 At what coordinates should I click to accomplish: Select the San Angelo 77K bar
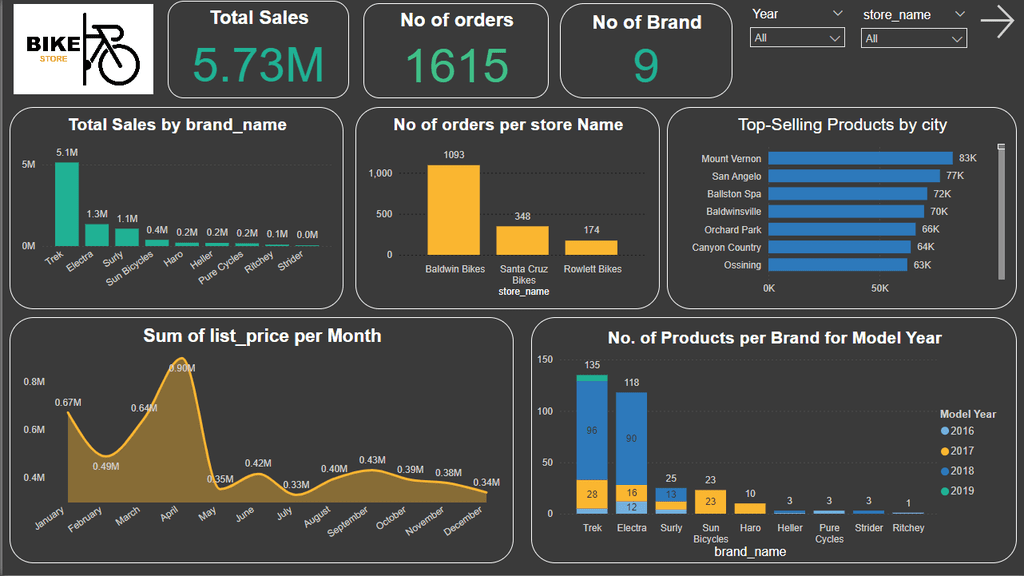click(x=854, y=176)
